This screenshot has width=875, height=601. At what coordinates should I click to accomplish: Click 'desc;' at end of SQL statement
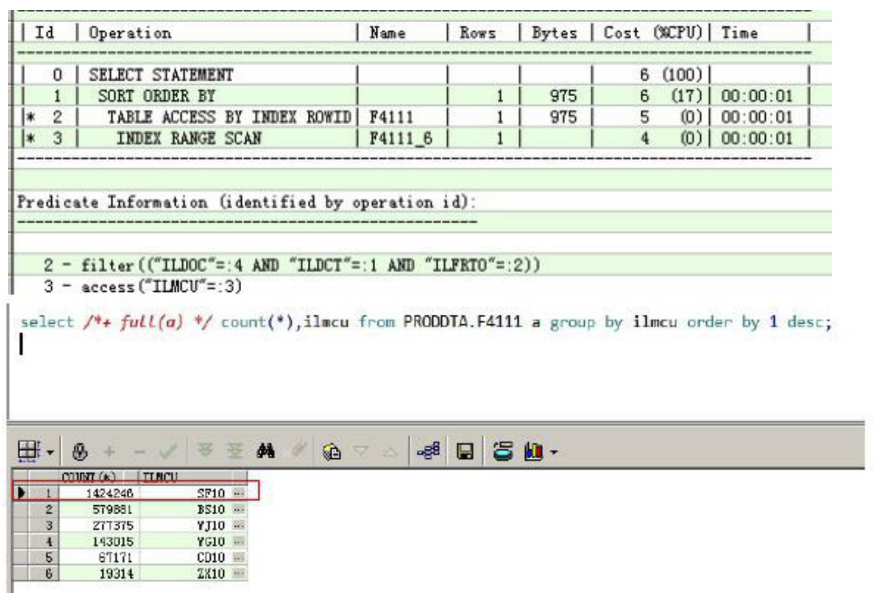click(809, 322)
